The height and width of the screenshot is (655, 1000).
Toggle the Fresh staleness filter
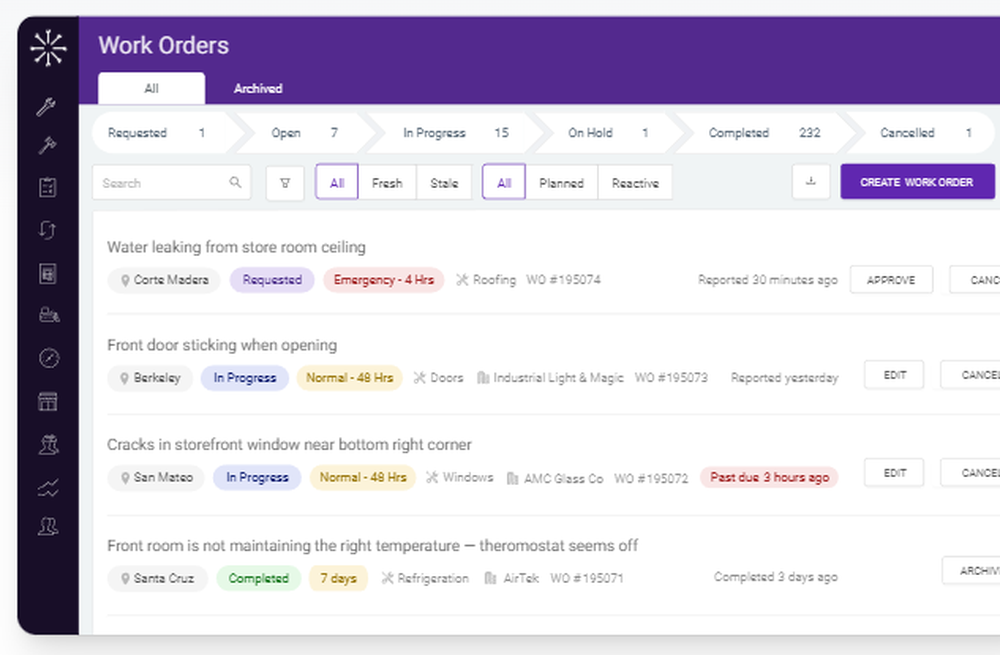(x=387, y=182)
